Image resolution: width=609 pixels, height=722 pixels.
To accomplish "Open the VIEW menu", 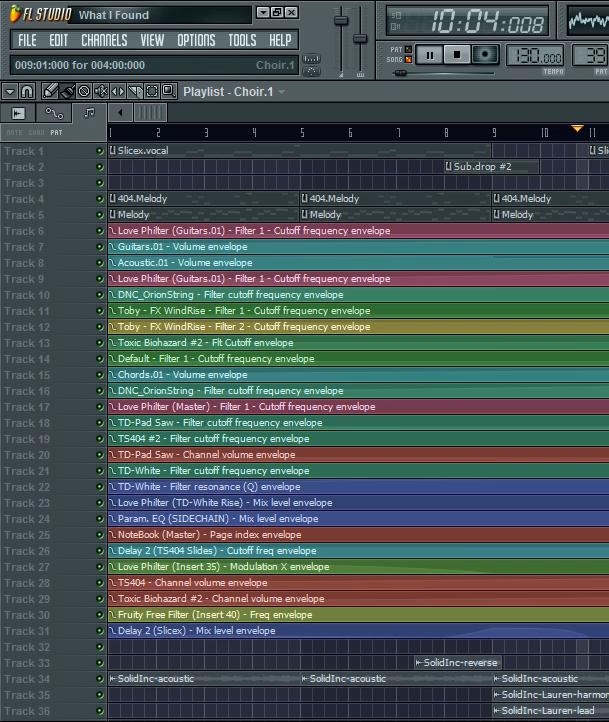I will 152,41.
